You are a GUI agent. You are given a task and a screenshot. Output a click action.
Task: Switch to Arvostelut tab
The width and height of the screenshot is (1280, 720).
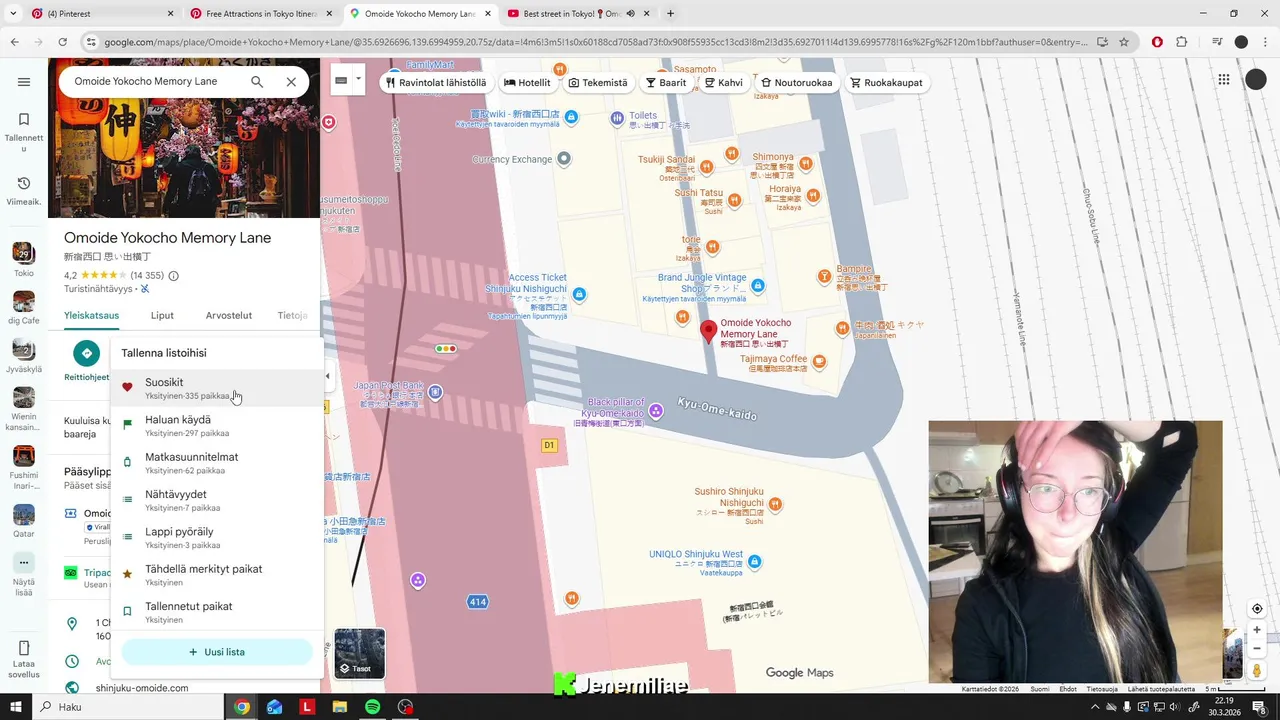point(229,315)
